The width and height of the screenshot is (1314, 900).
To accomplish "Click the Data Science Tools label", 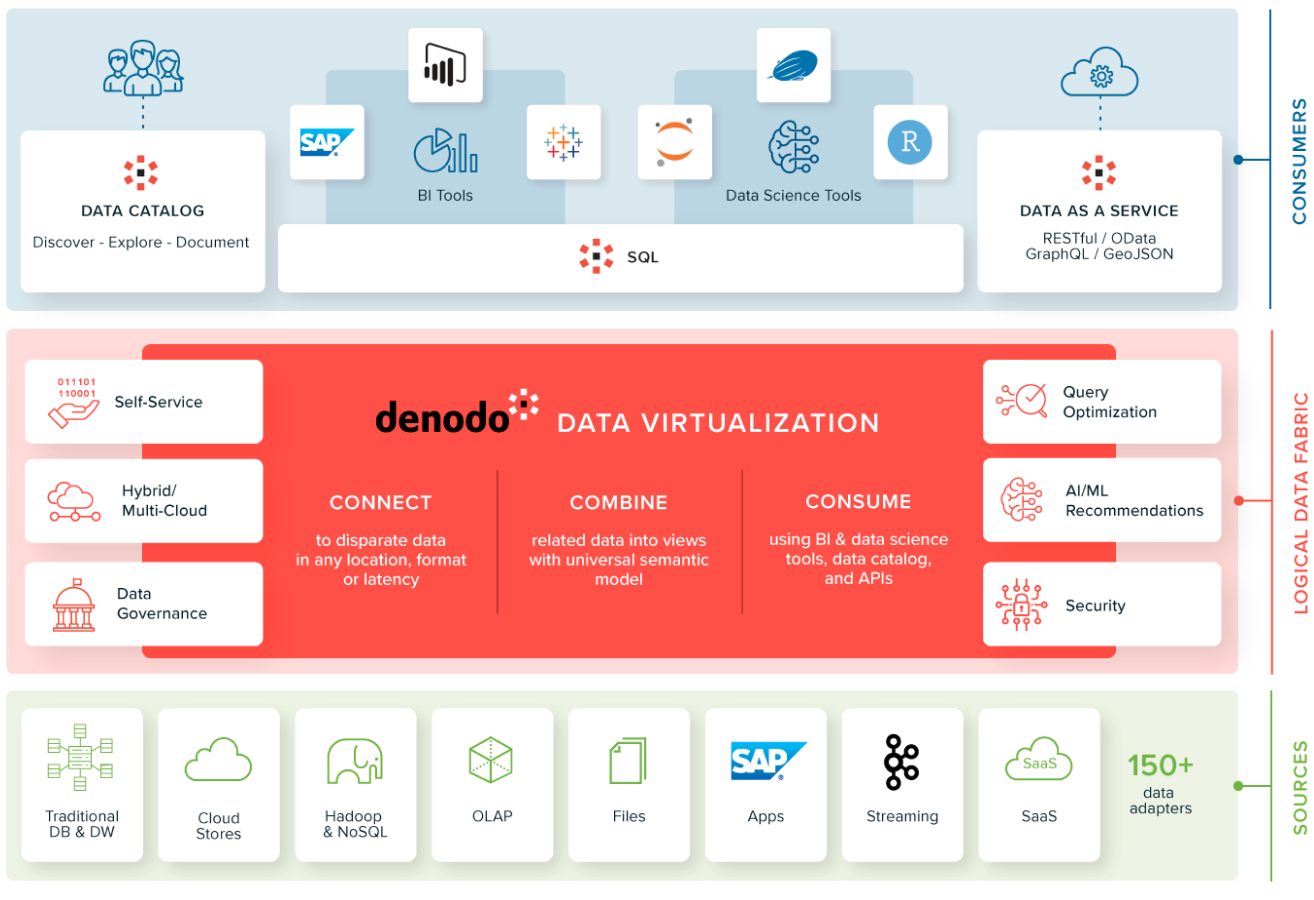I will pyautogui.click(x=793, y=195).
